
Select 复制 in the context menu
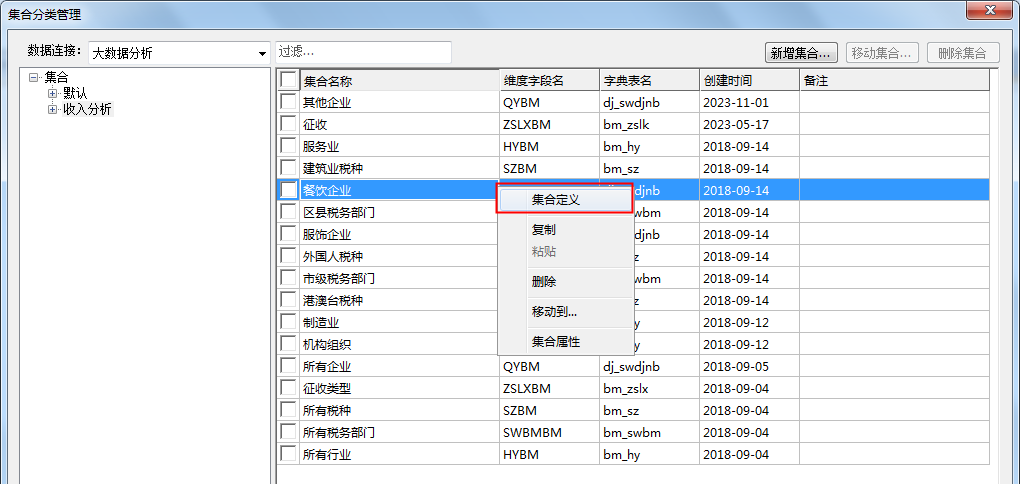click(x=544, y=230)
